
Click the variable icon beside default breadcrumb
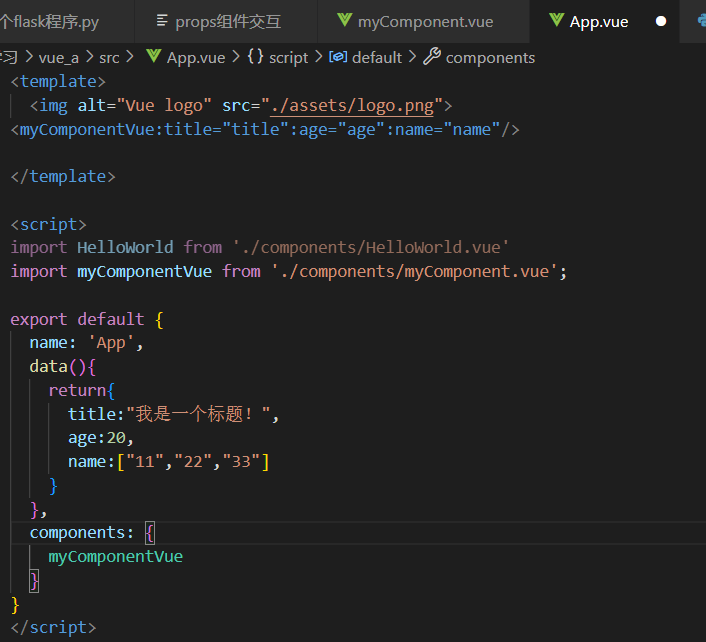[x=338, y=57]
